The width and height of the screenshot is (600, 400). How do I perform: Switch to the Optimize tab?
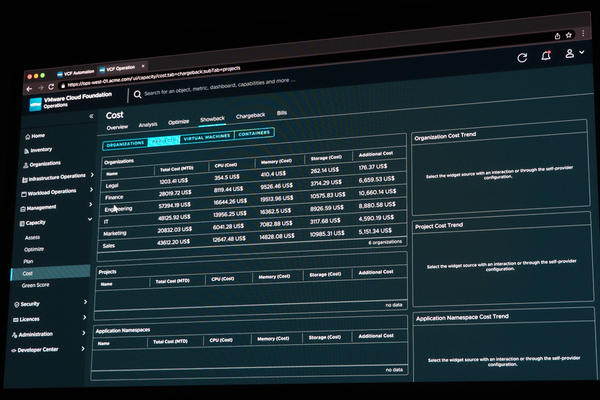pos(178,122)
